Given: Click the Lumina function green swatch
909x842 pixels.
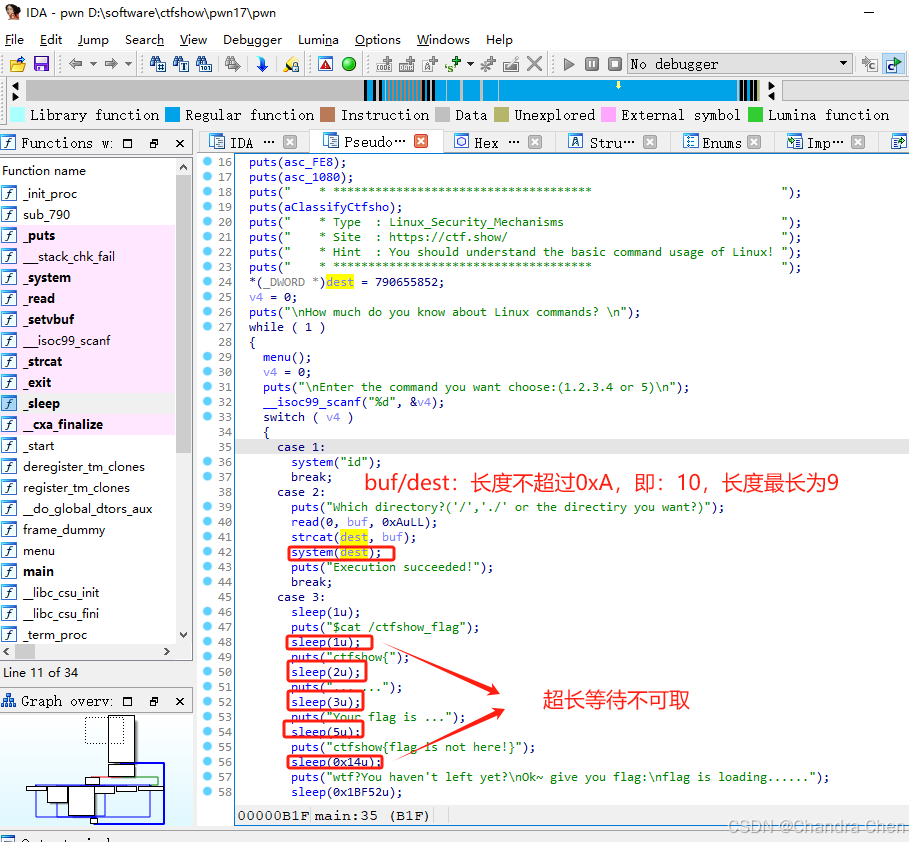Looking at the screenshot, I should (755, 115).
